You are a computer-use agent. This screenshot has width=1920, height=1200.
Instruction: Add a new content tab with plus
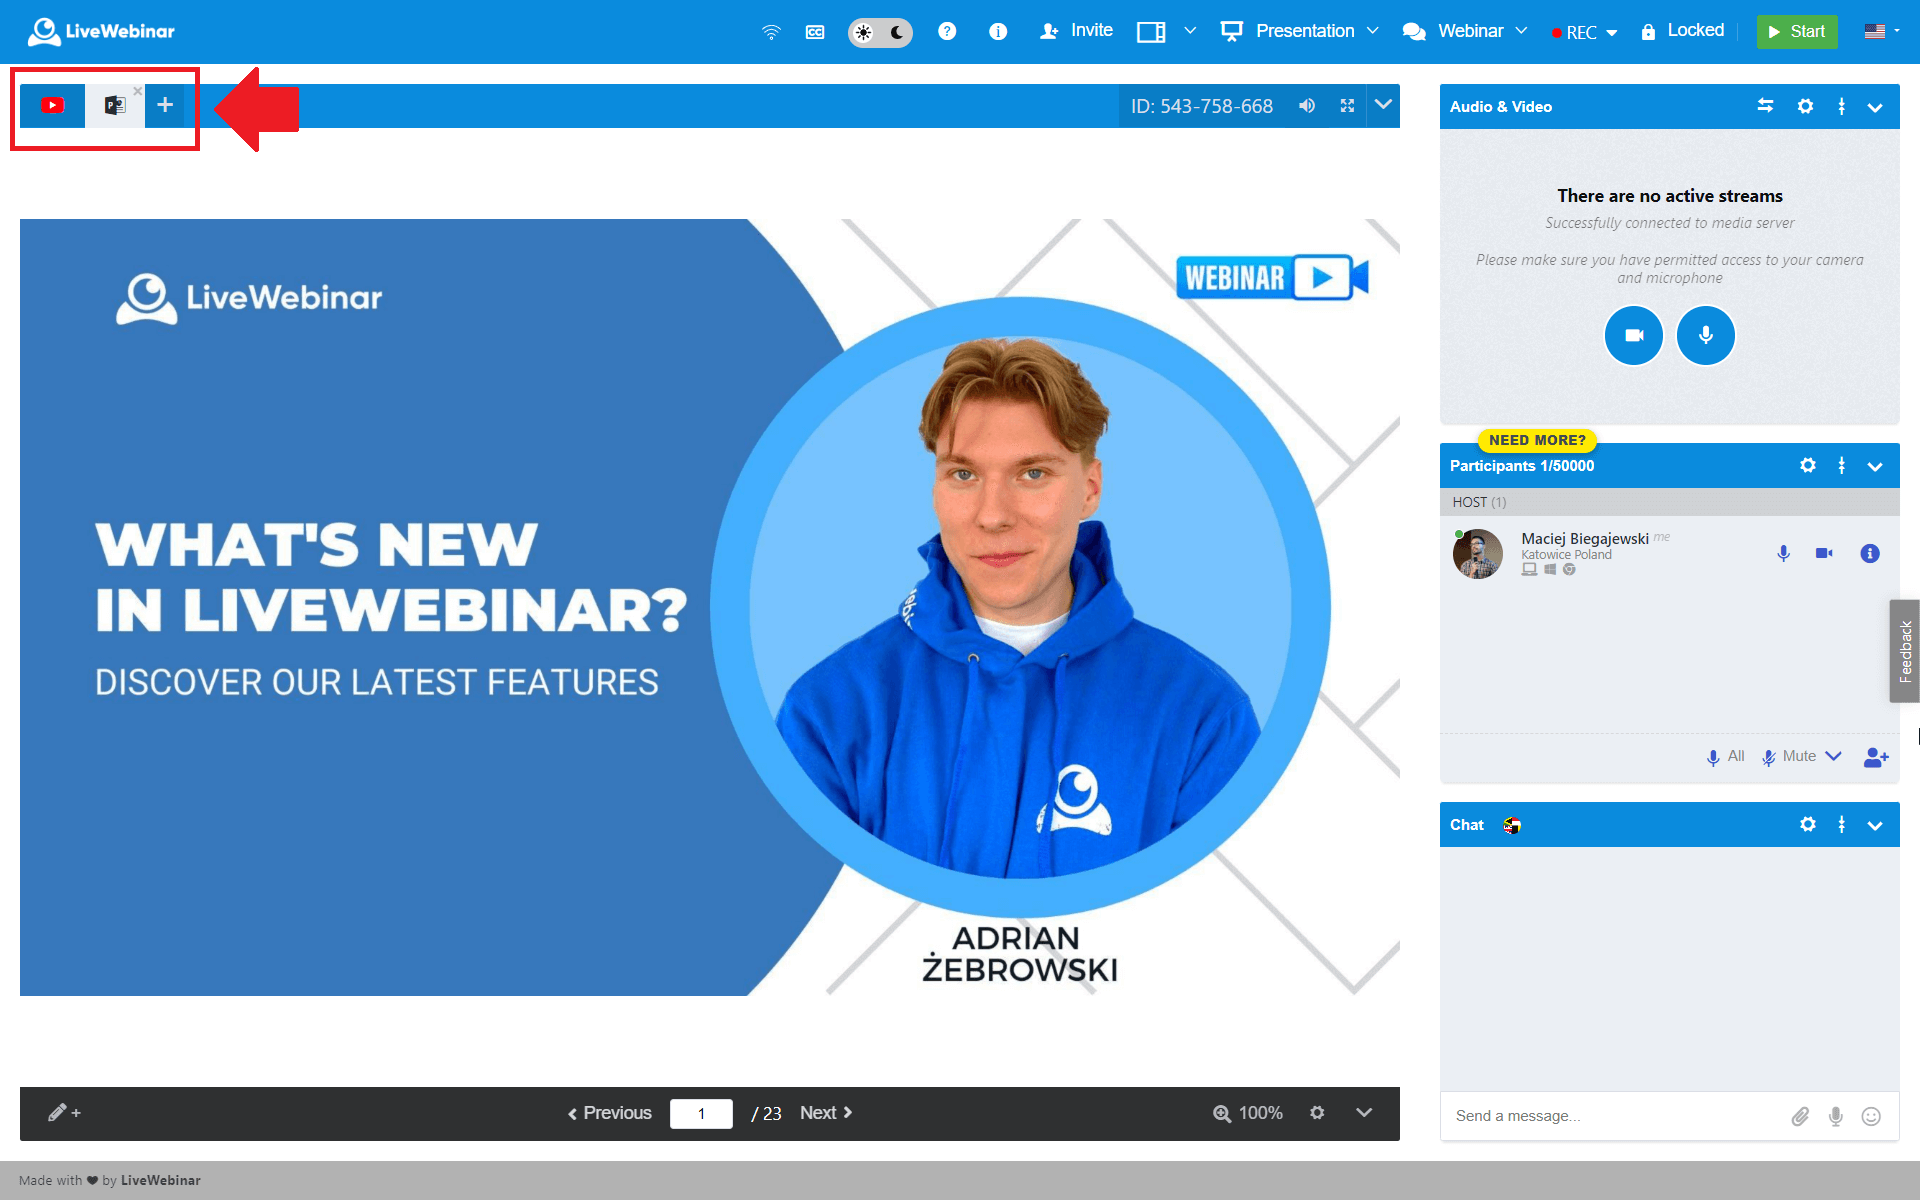pos(165,105)
